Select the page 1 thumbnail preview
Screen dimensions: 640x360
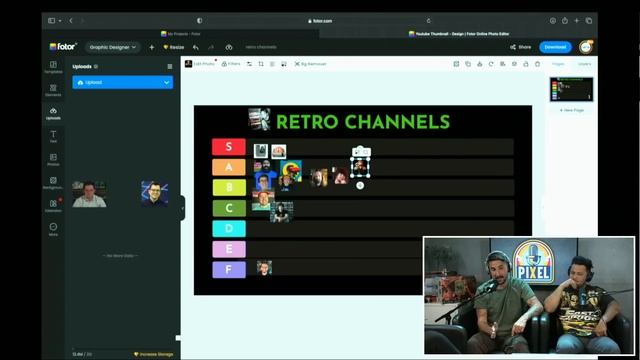(571, 89)
